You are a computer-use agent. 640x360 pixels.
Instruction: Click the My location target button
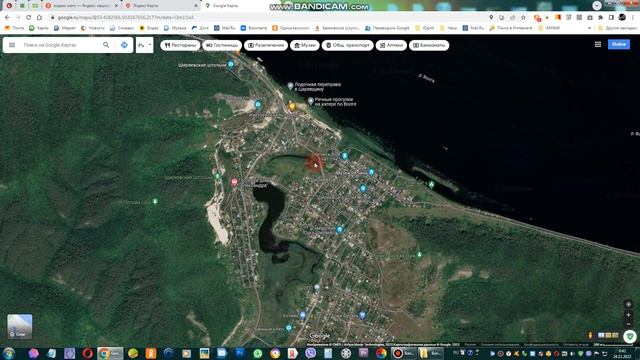click(629, 304)
